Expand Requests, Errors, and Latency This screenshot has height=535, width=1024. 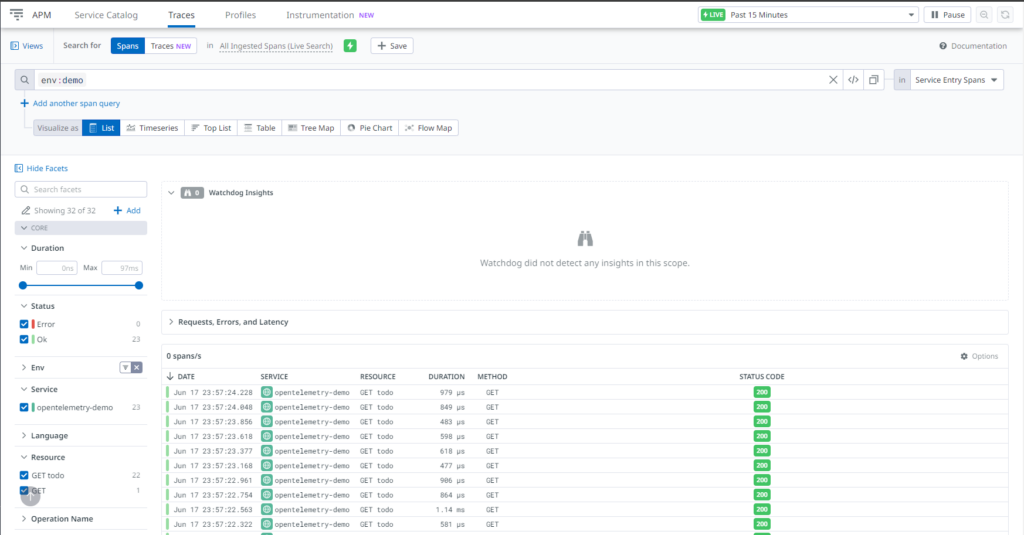171,322
